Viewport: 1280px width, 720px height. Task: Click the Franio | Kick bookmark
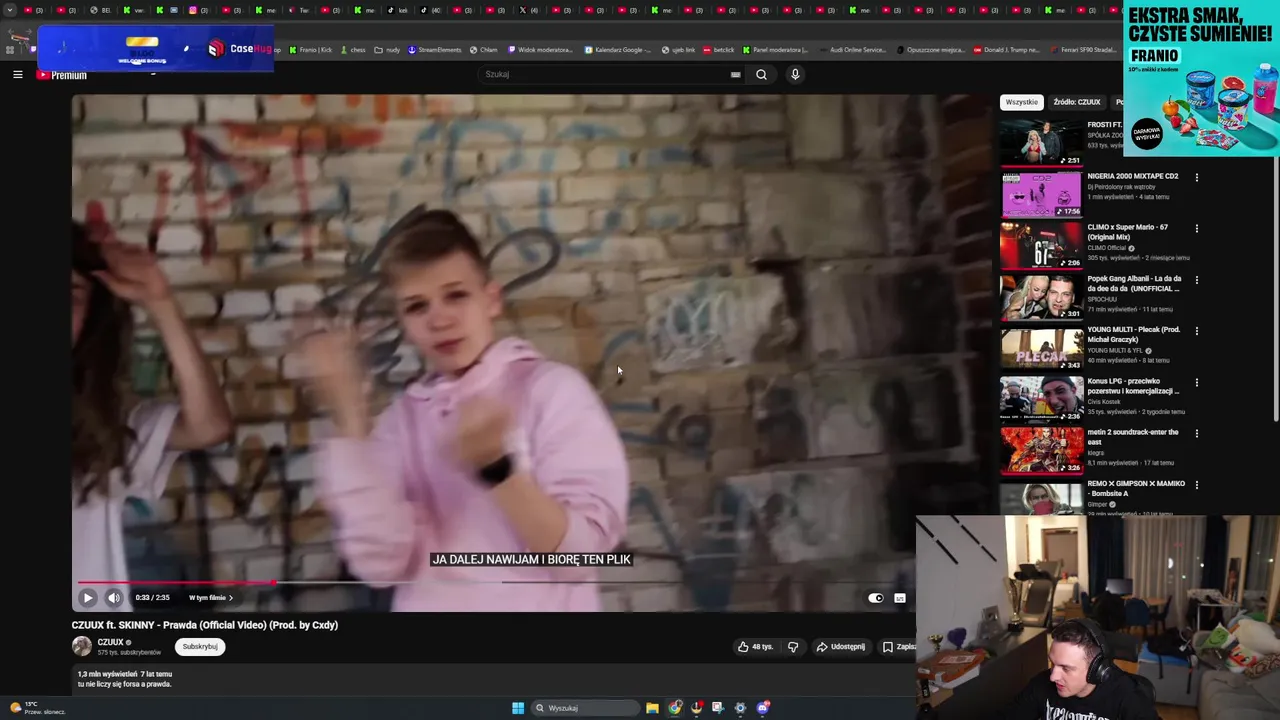coord(311,49)
